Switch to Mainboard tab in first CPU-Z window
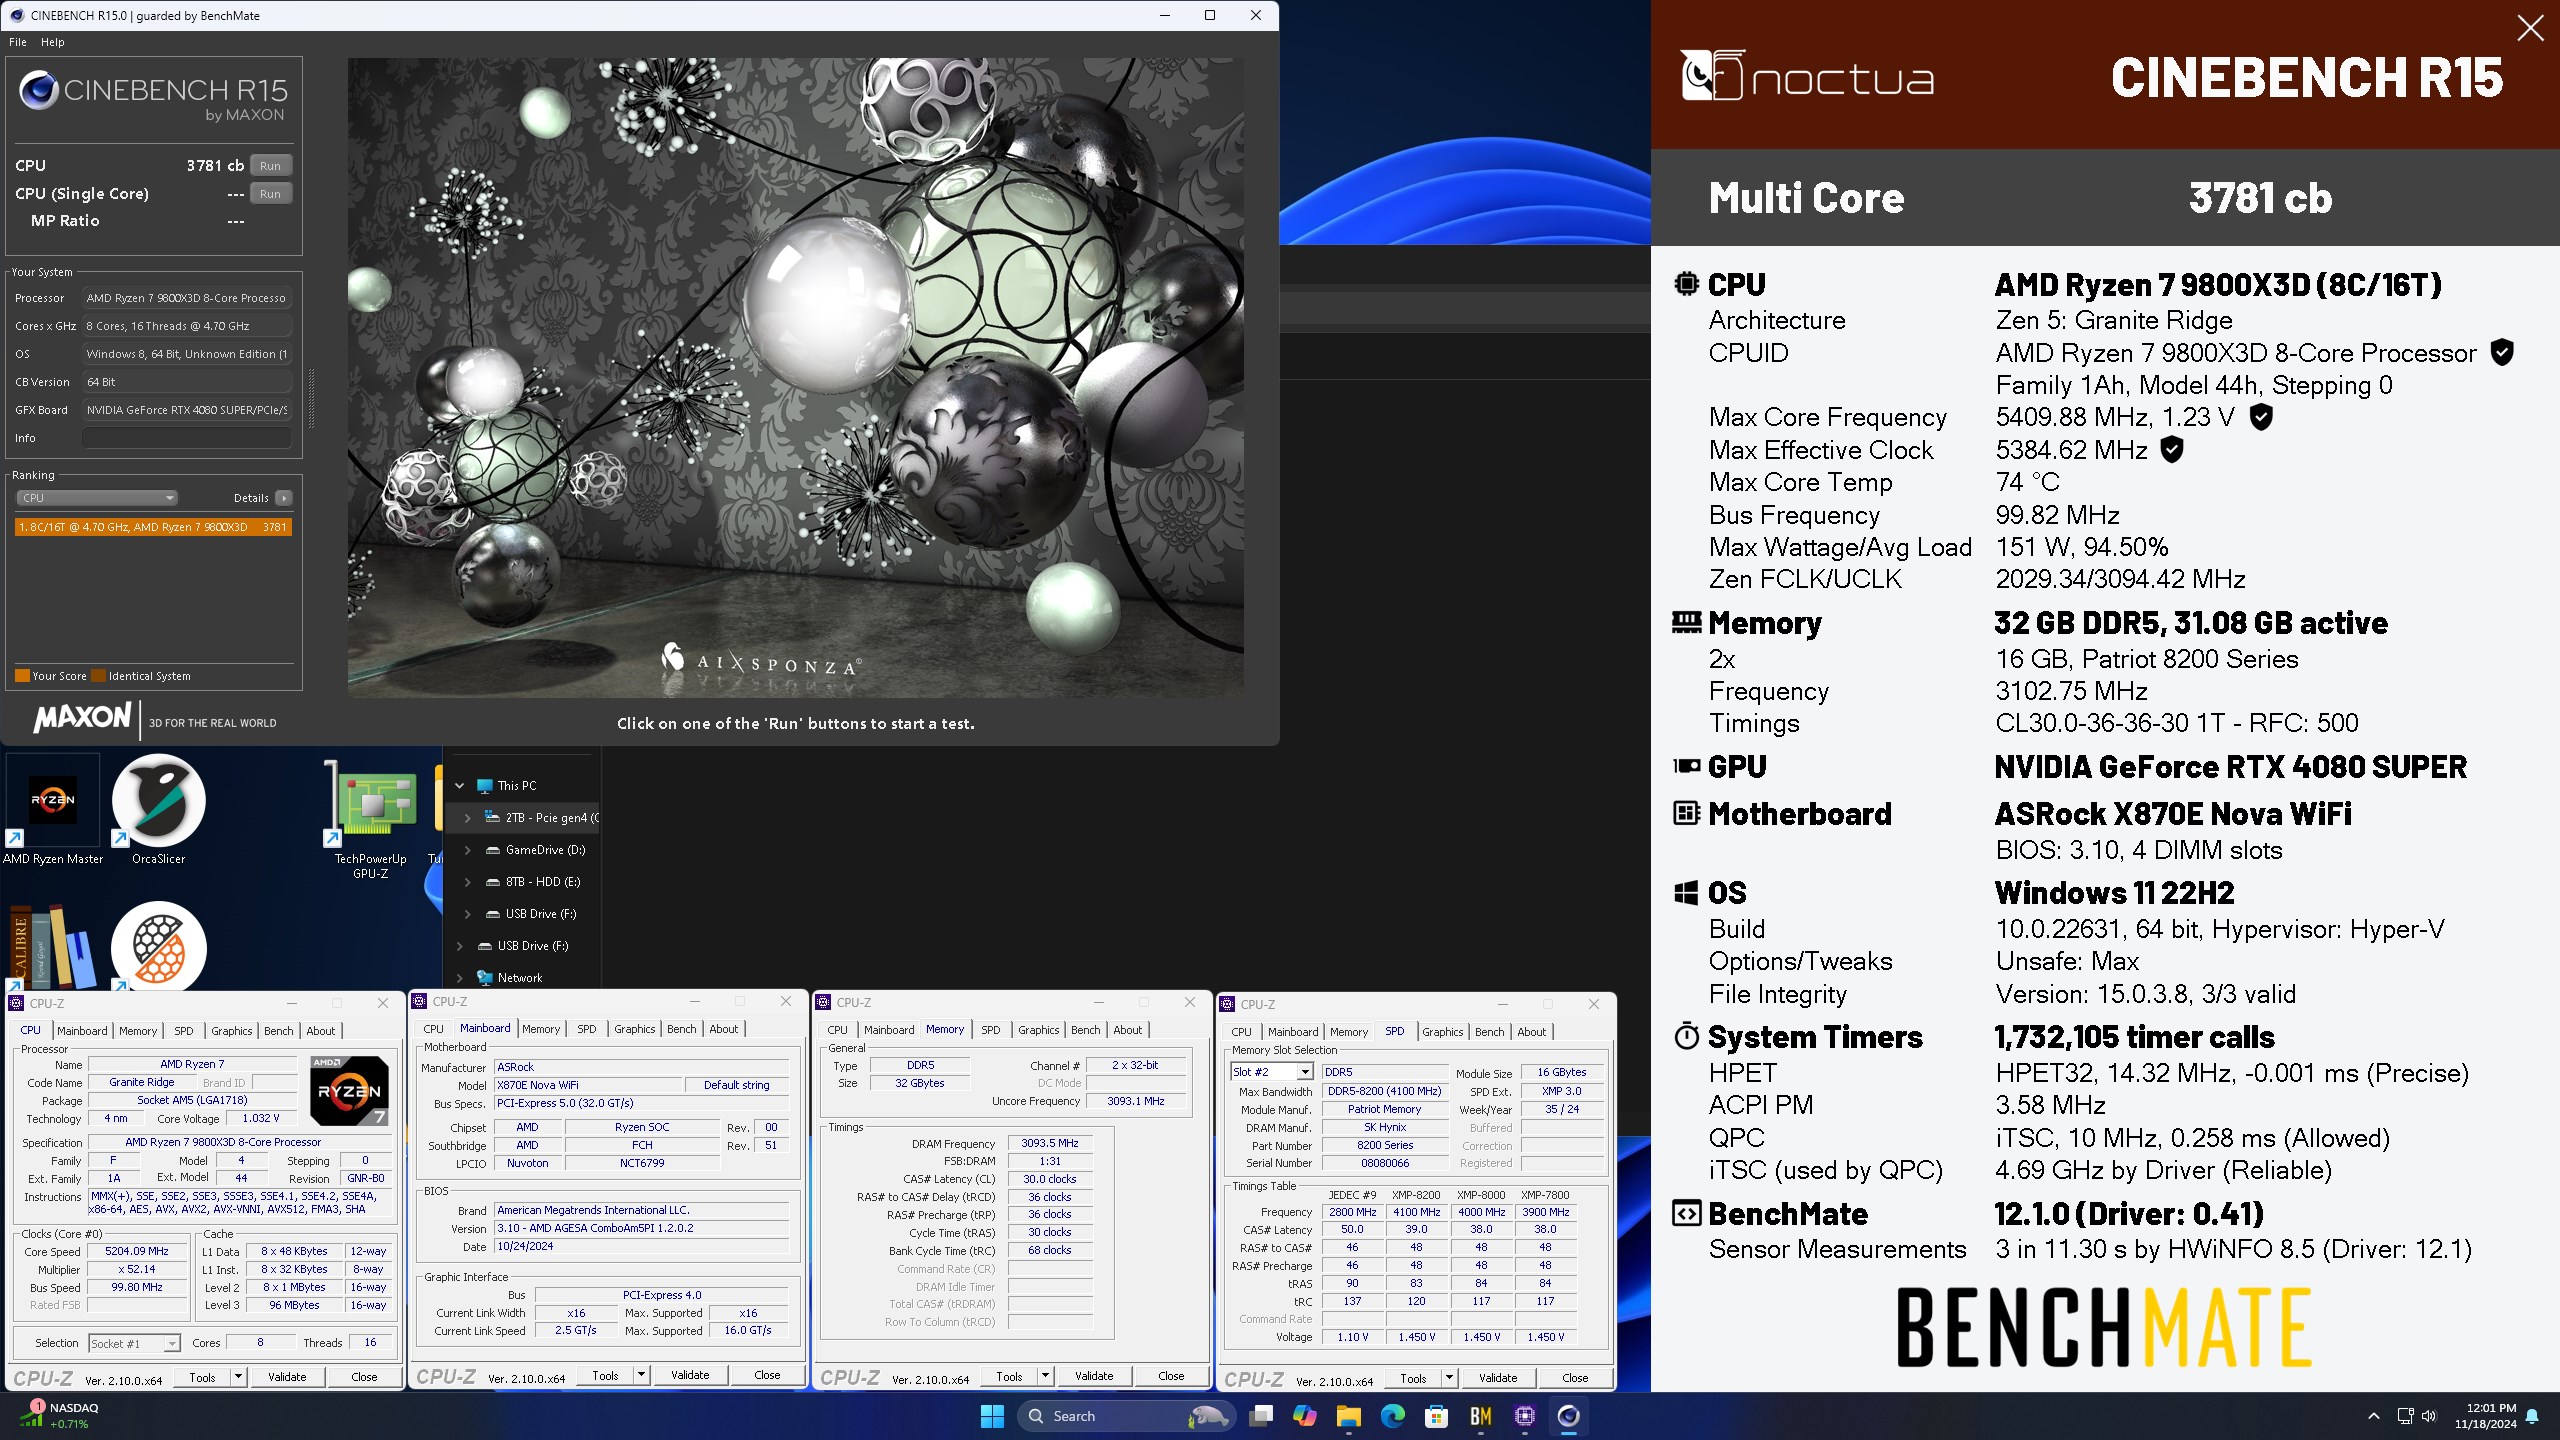The height and width of the screenshot is (1440, 2560). (x=82, y=1031)
